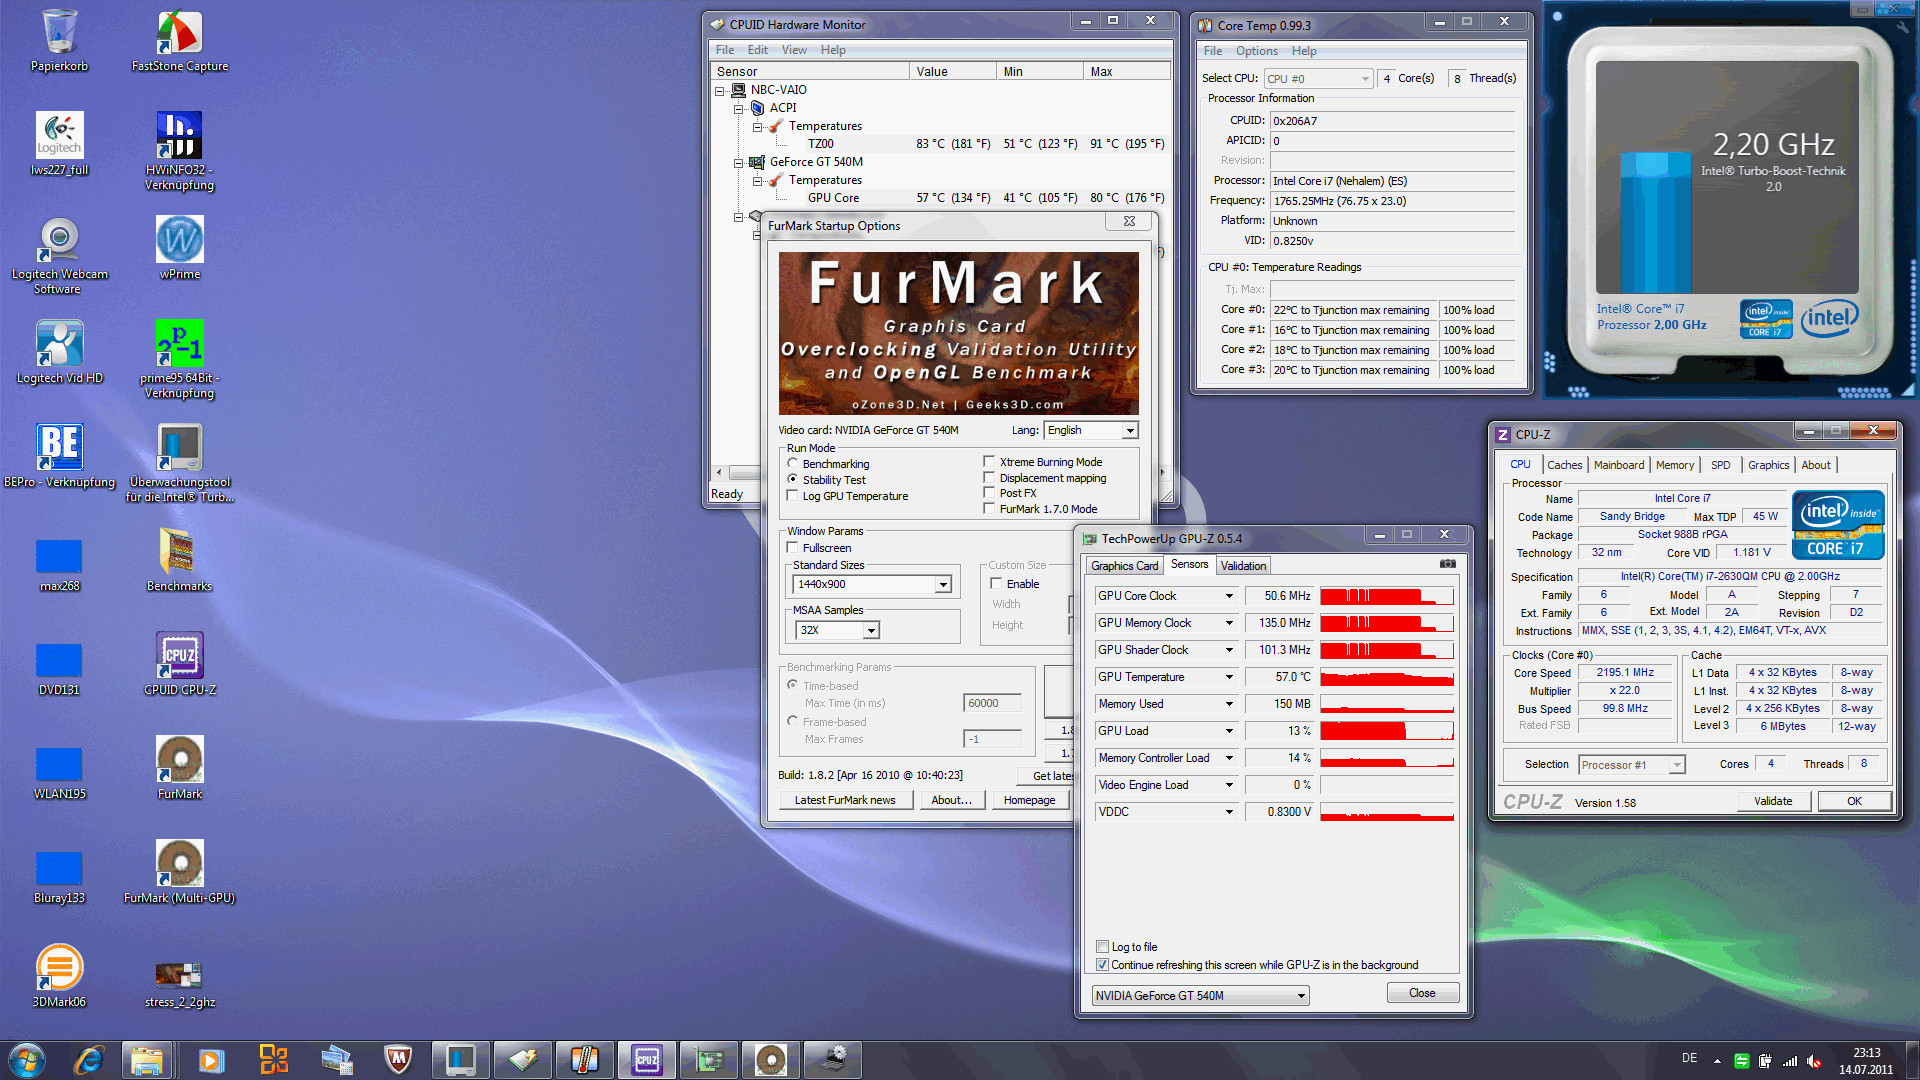Click the GPU-Z screenshot camera icon
The height and width of the screenshot is (1080, 1920).
(1447, 564)
